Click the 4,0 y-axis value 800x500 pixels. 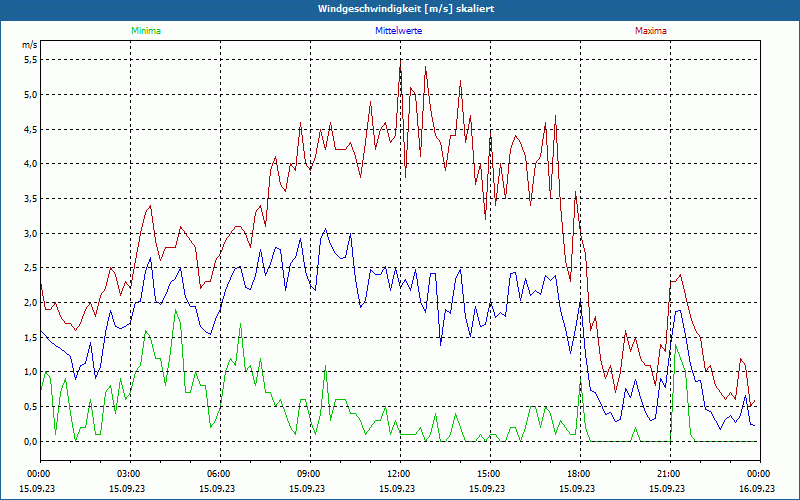(x=31, y=164)
